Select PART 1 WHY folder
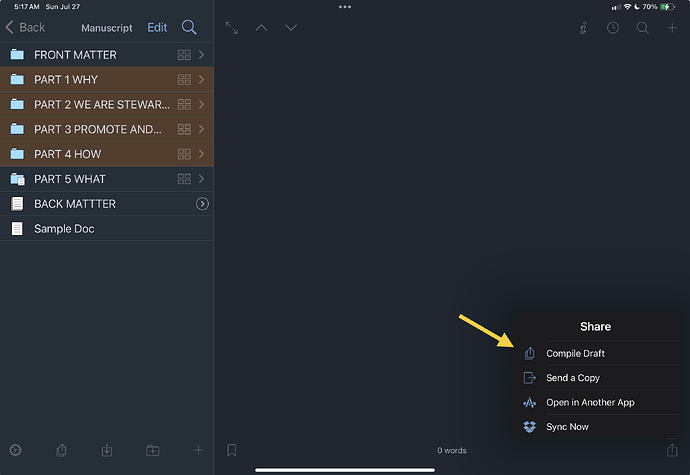Viewport: 690px width, 475px height. (x=107, y=79)
